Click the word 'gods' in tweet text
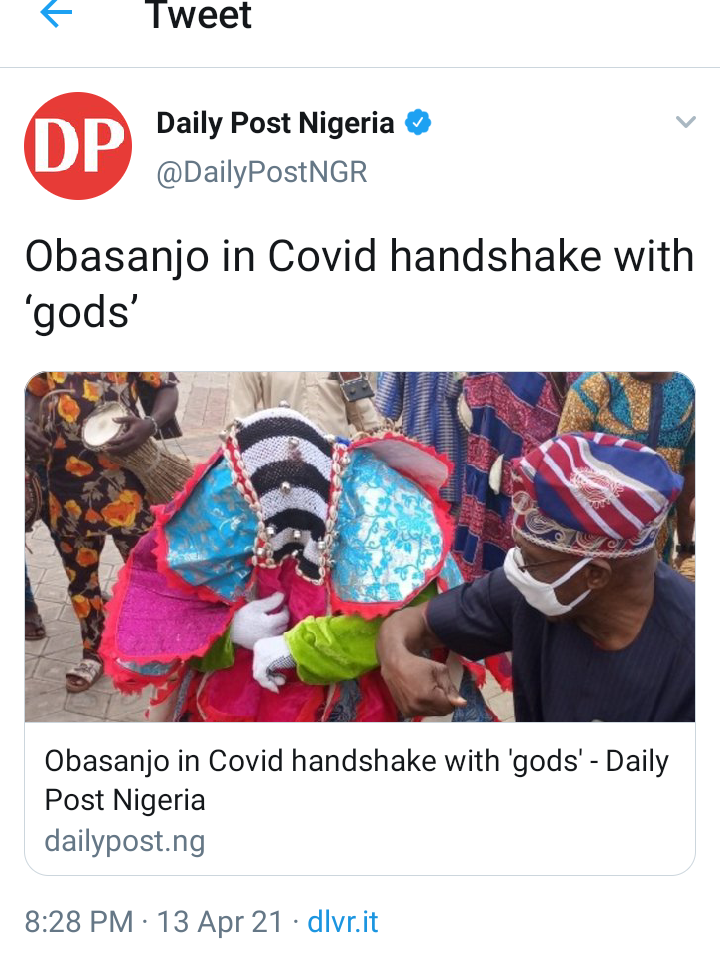Screen dimensions: 720x964 point(81,312)
